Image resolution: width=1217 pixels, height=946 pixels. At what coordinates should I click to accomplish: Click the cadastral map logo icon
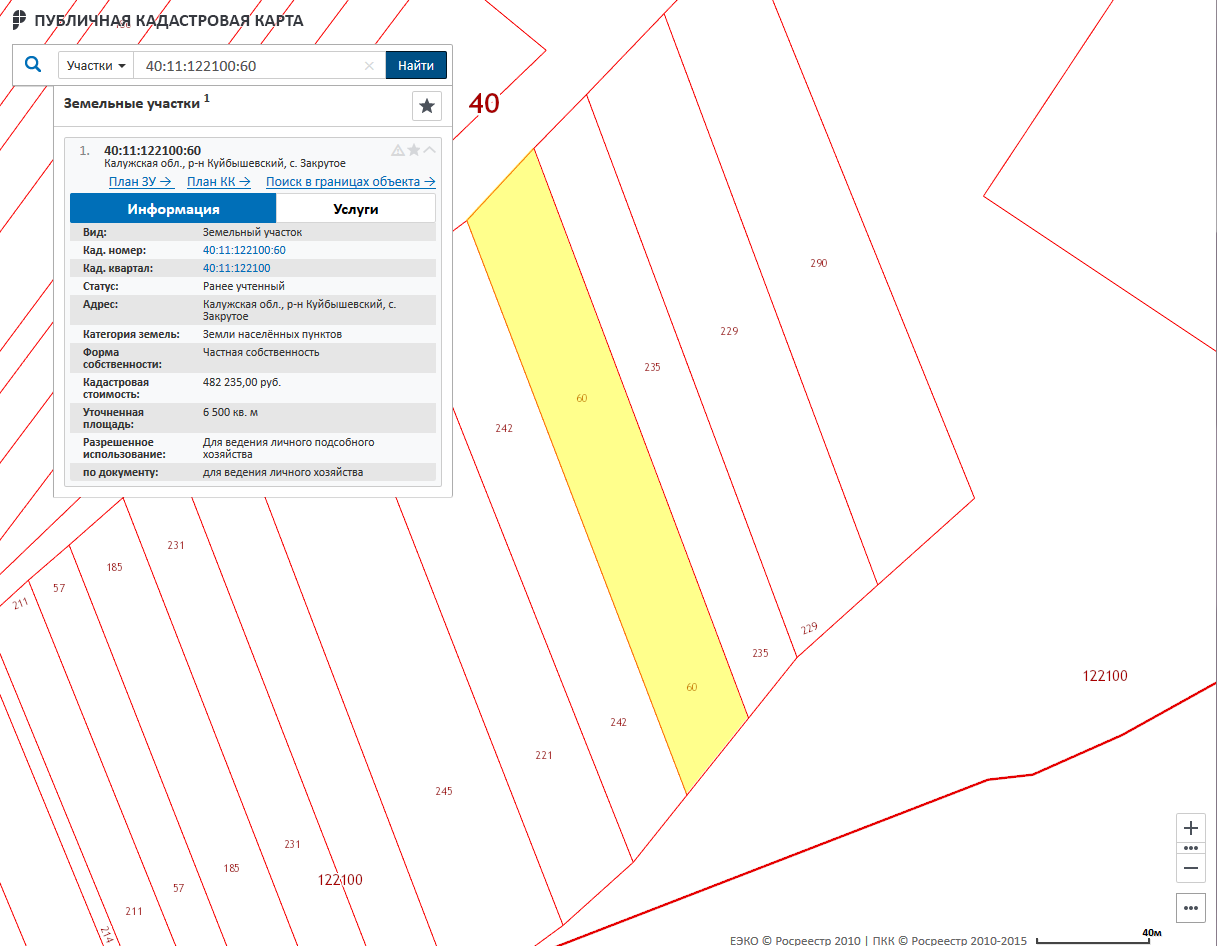coord(19,20)
